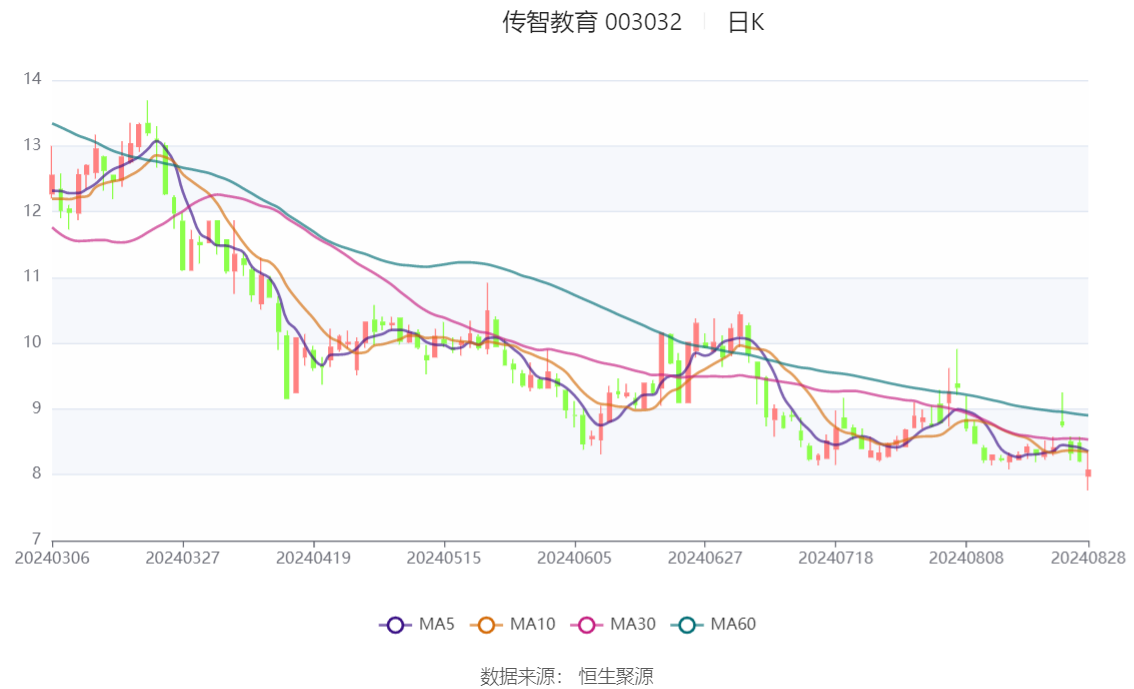1134x689 pixels.
Task: Click the 20240306 date label
Action: tap(52, 558)
